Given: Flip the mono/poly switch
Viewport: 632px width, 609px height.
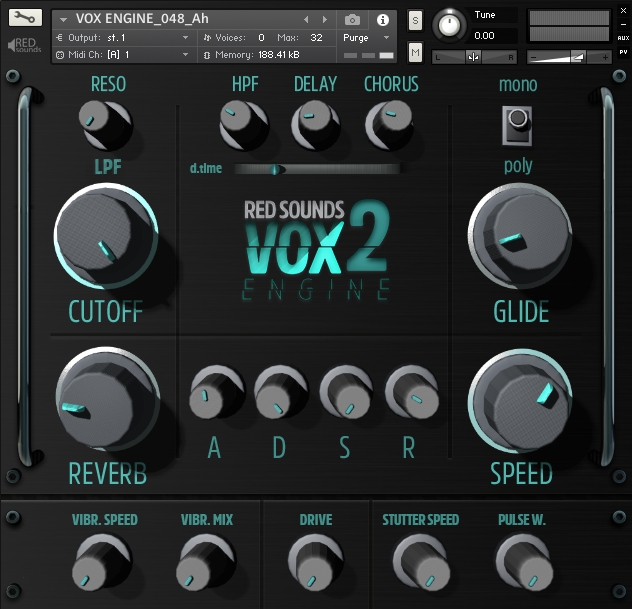Looking at the screenshot, I should 517,122.
